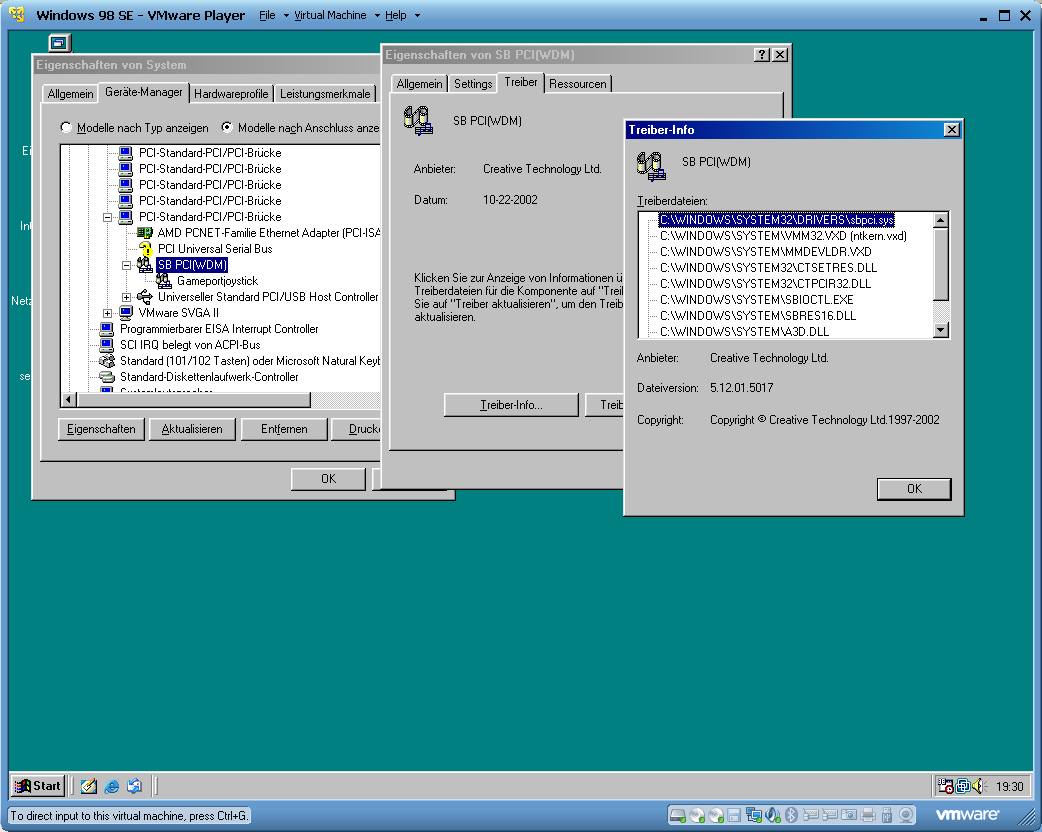The width and height of the screenshot is (1042, 832).
Task: Click the AMD PCNET Ethernet Adapter network card icon
Action: (144, 233)
